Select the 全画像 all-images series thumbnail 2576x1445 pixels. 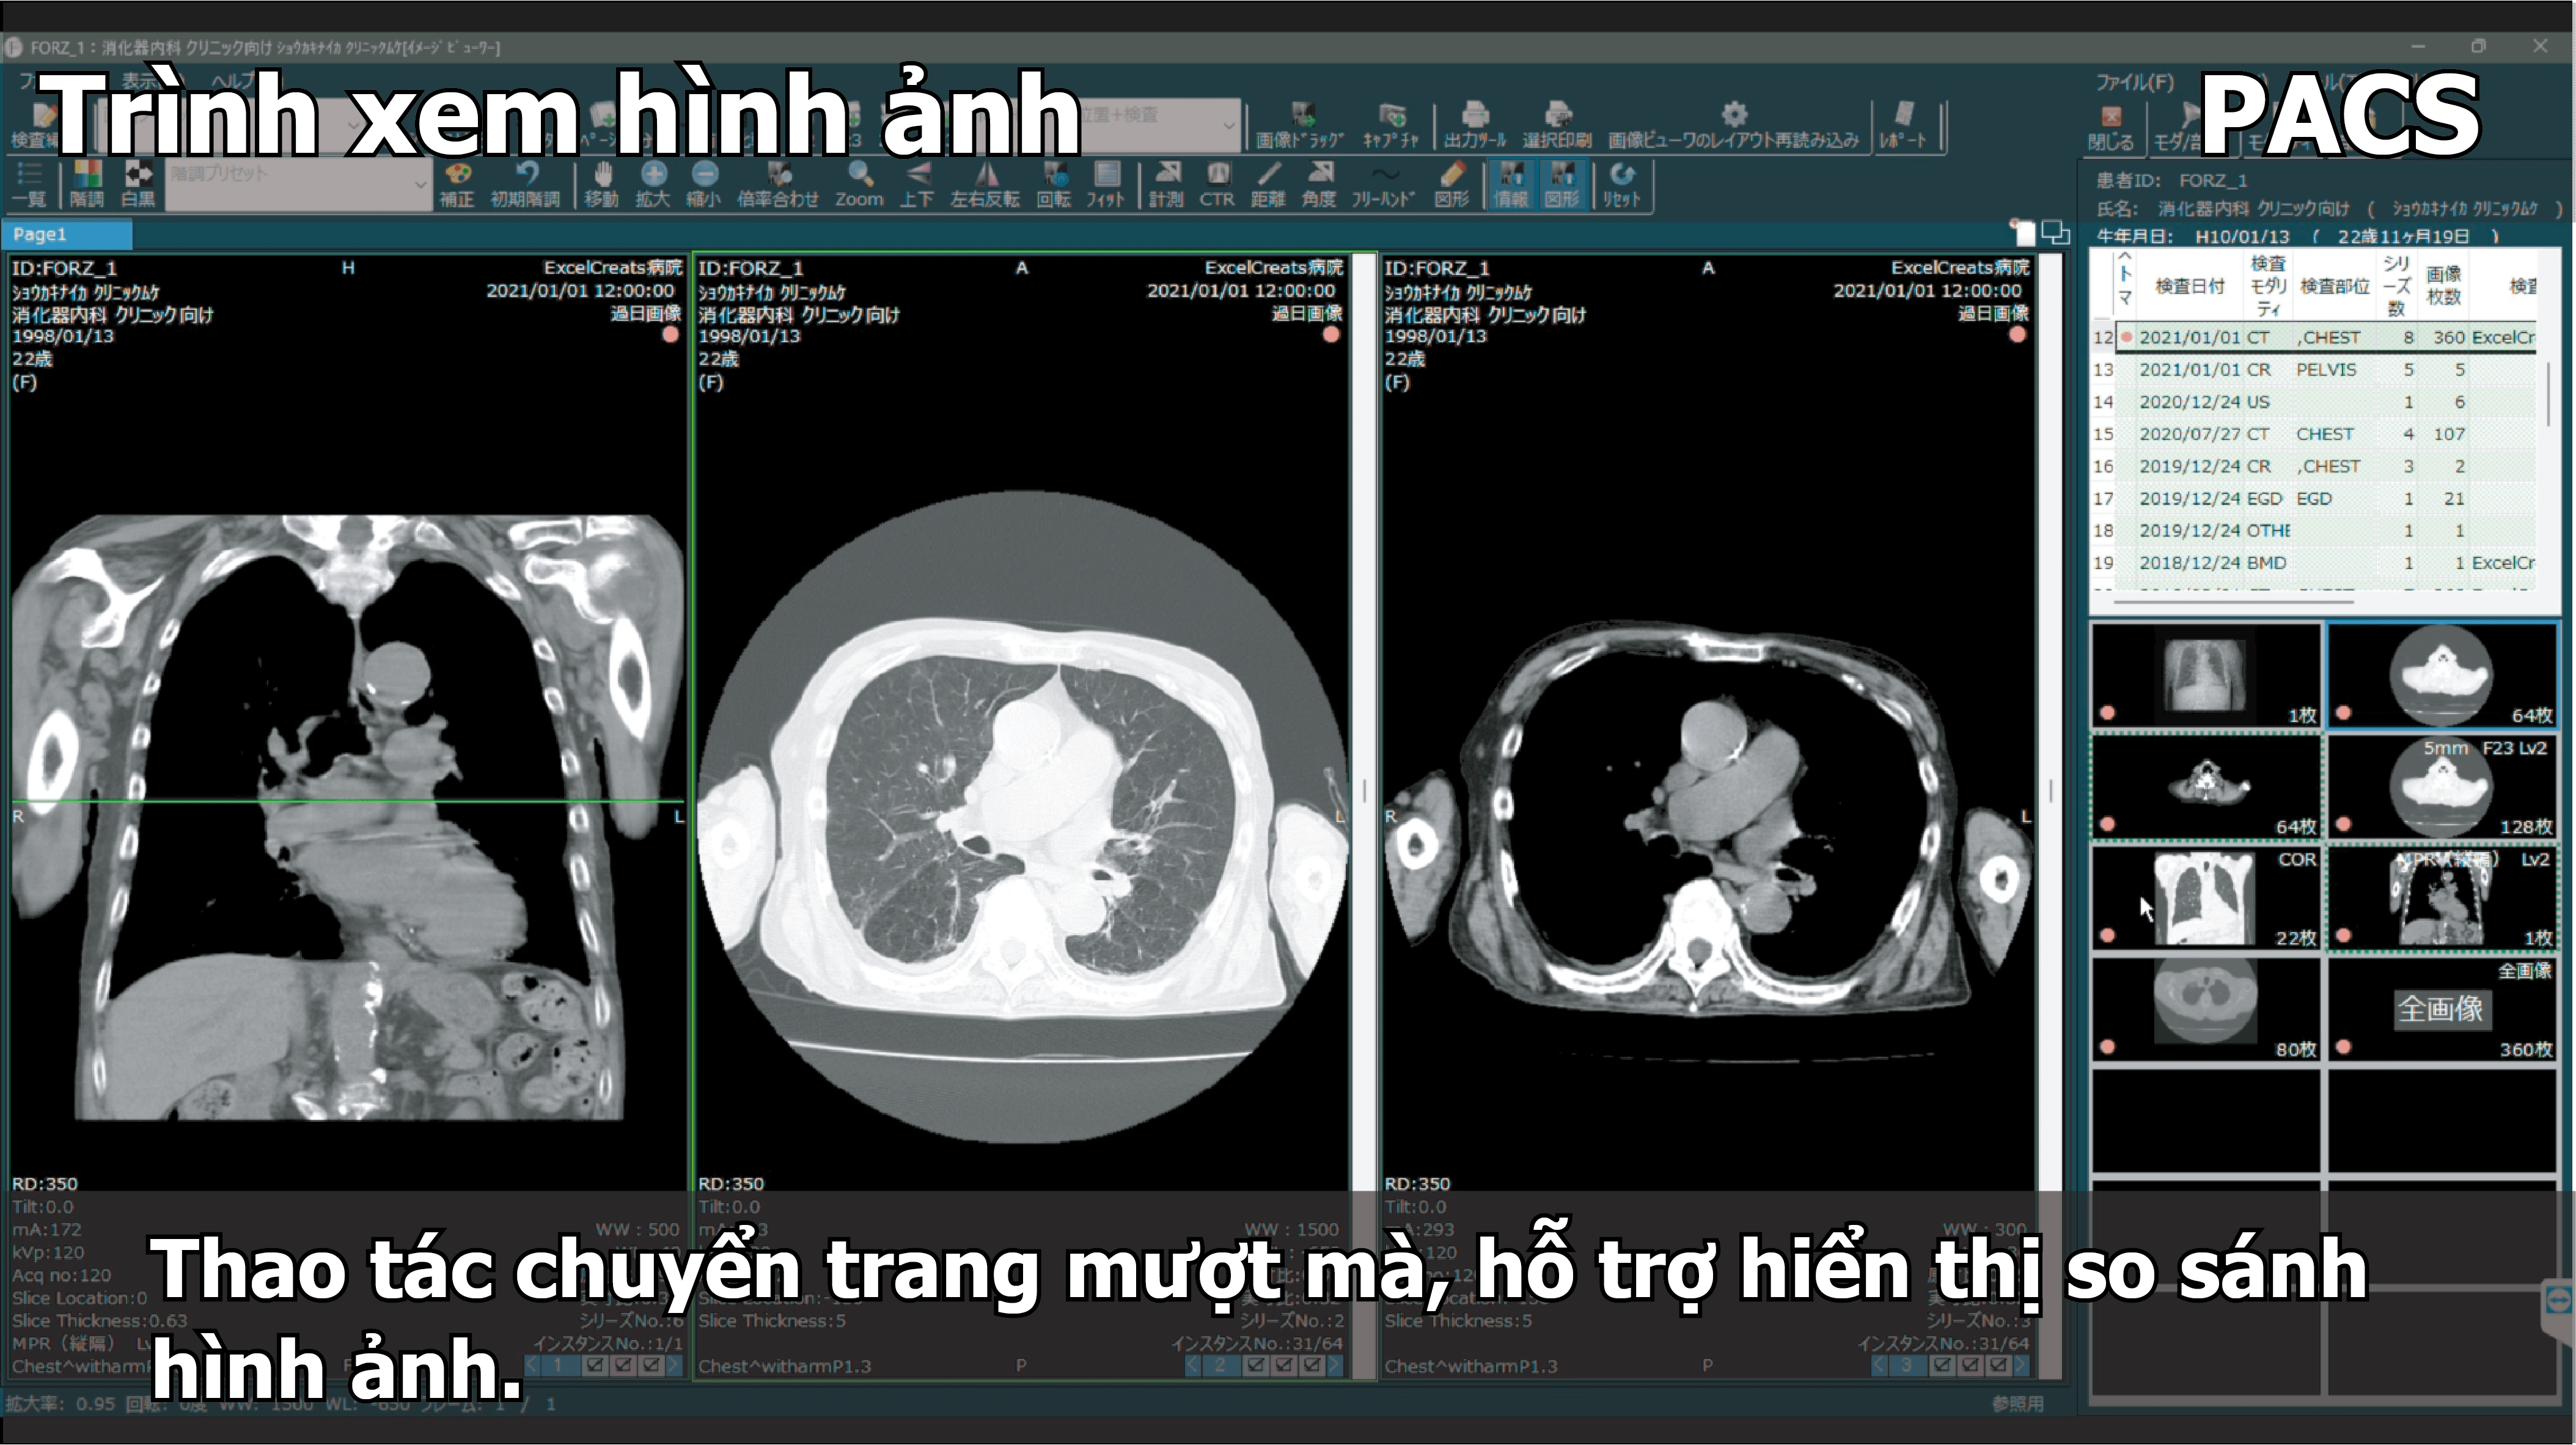pyautogui.click(x=2443, y=1010)
